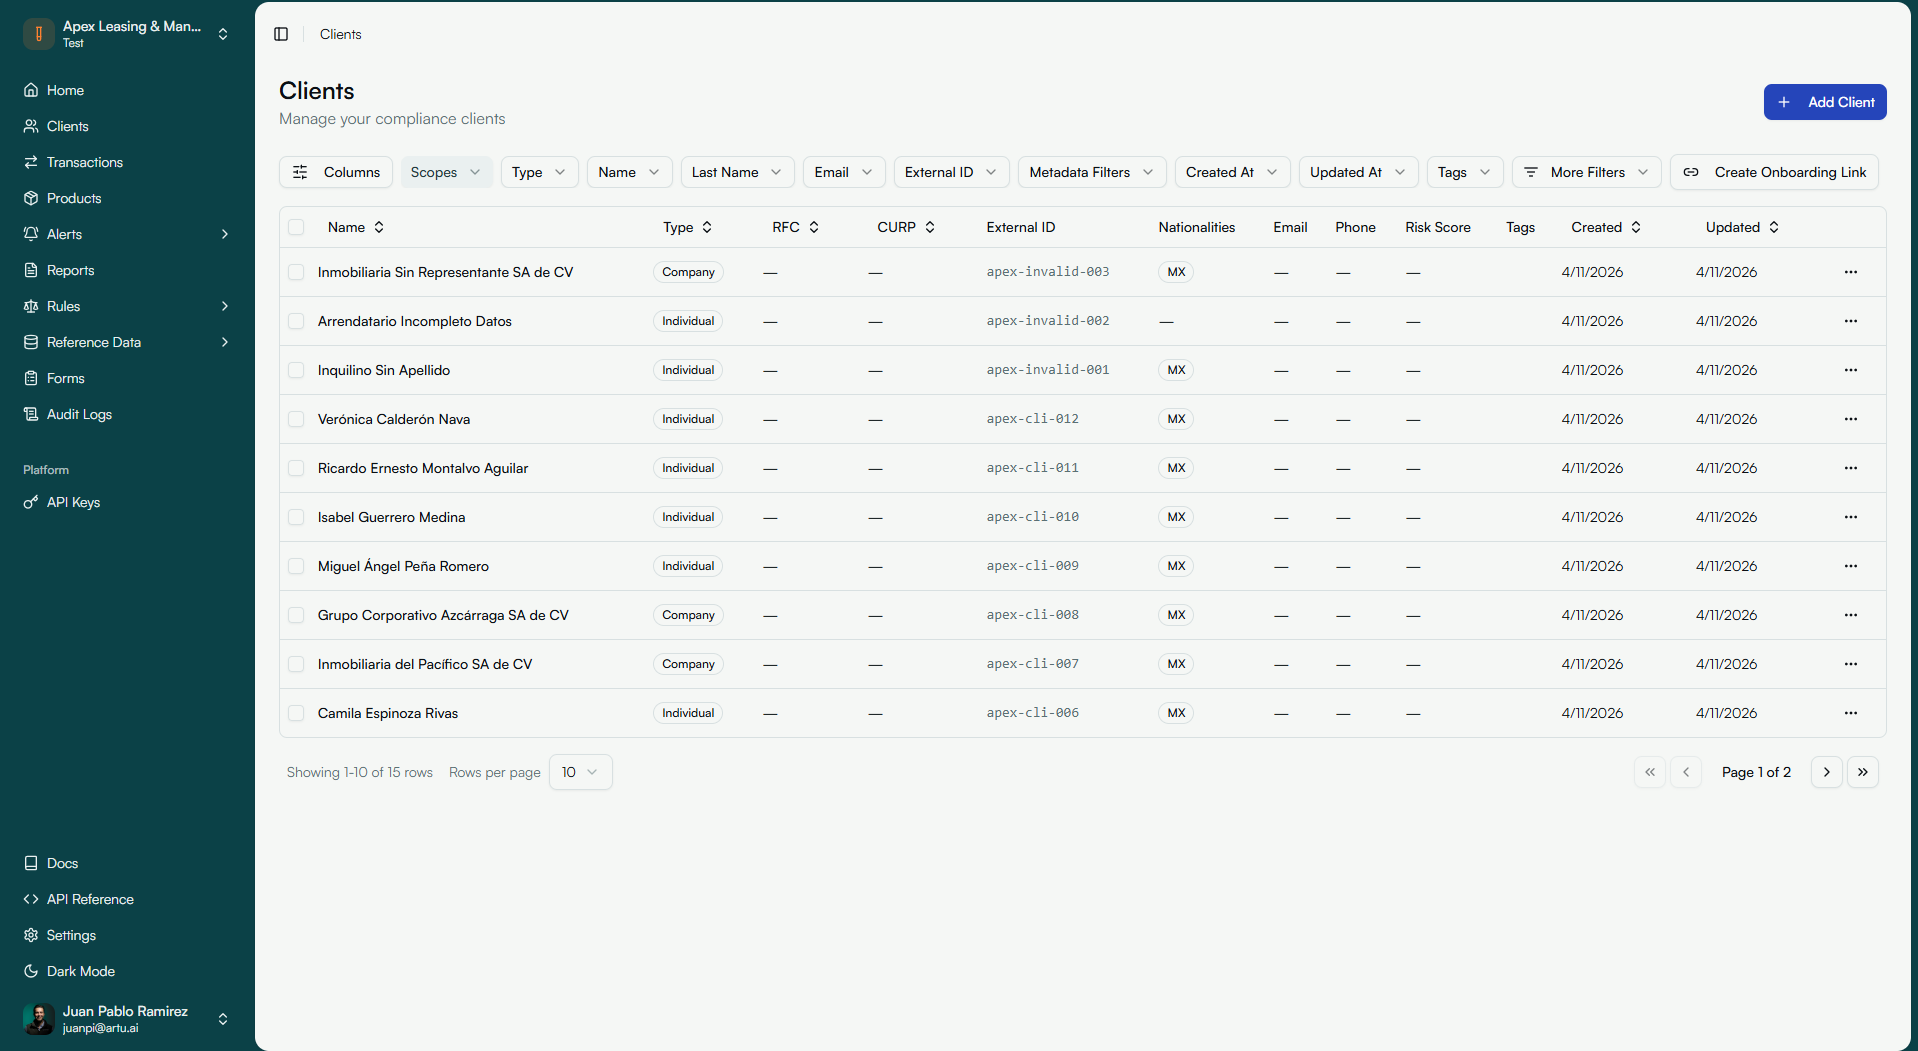Jump to last page double-arrow
The image size is (1918, 1051).
1863,772
